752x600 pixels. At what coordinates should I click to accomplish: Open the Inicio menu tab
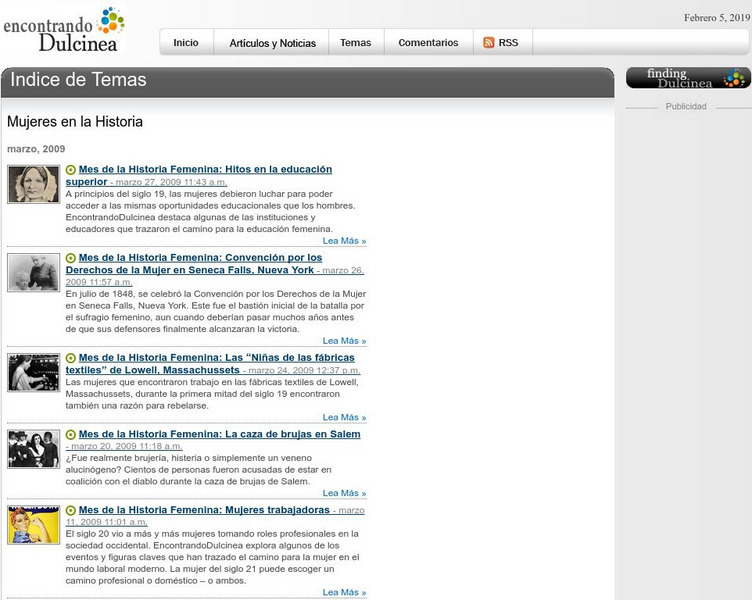[x=186, y=43]
